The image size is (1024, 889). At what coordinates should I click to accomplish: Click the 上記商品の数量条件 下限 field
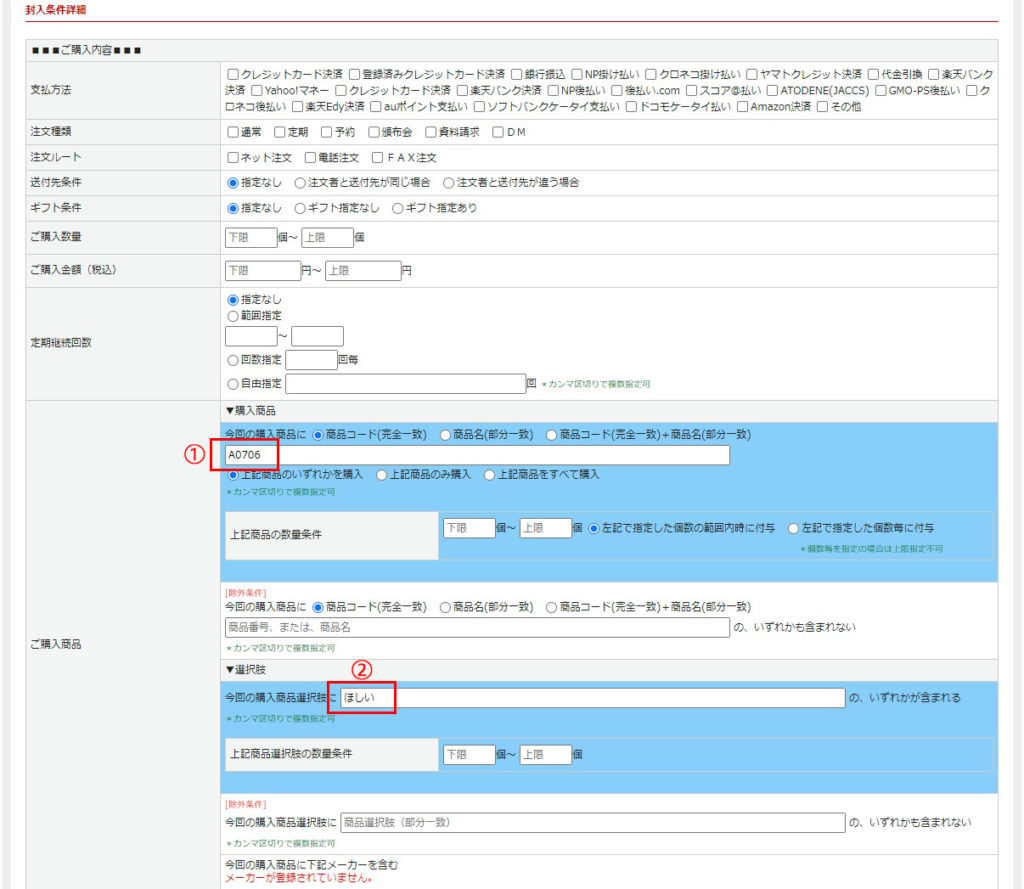[x=469, y=528]
